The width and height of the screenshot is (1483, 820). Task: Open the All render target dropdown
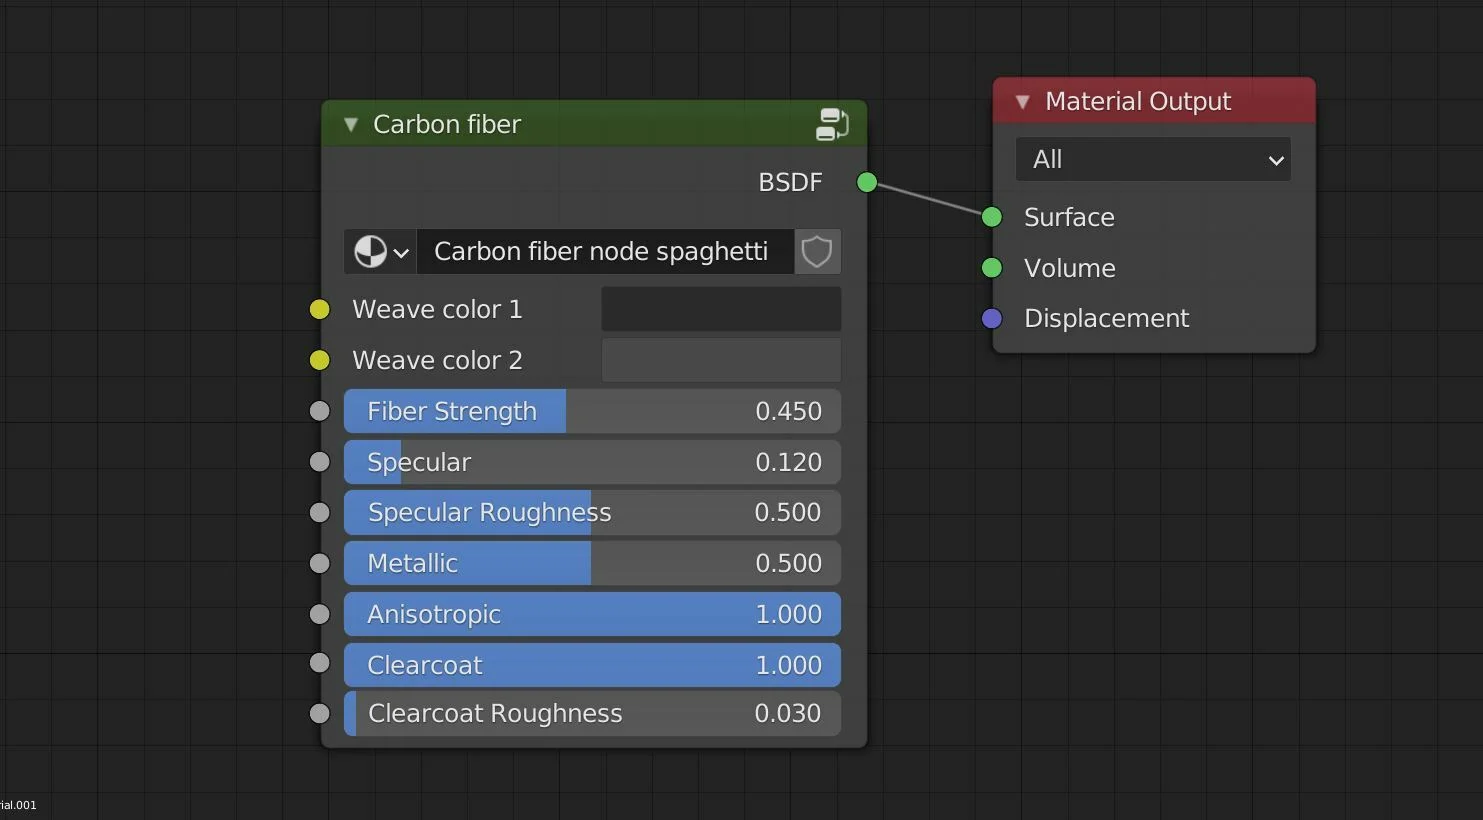(1152, 159)
